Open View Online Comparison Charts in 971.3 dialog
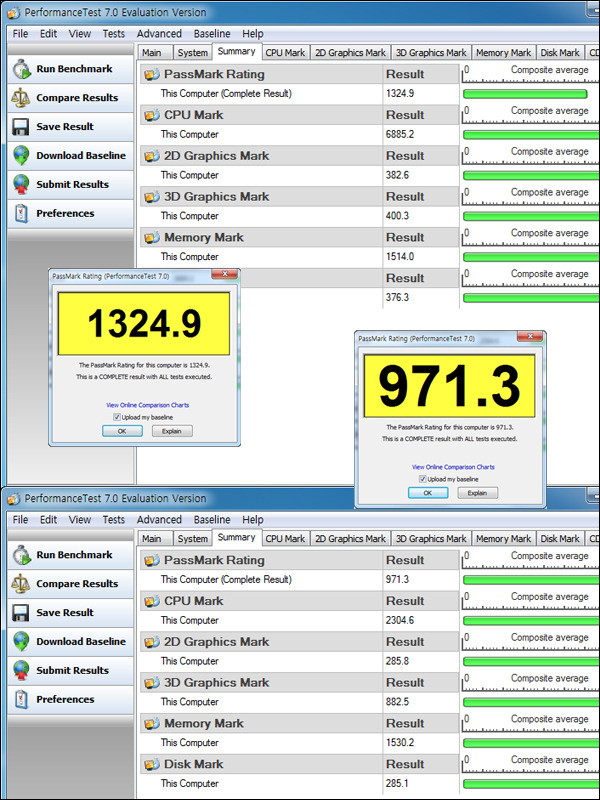 (453, 467)
